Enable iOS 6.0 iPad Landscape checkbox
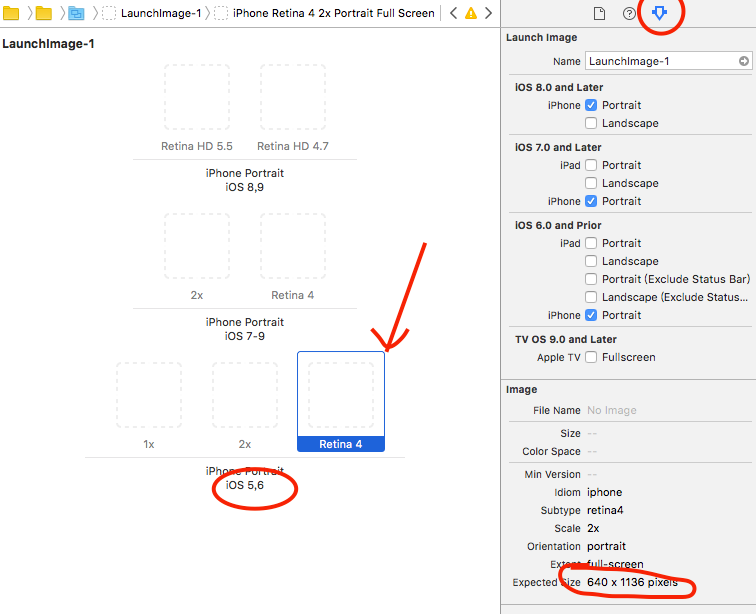This screenshot has width=756, height=614. coord(591,261)
